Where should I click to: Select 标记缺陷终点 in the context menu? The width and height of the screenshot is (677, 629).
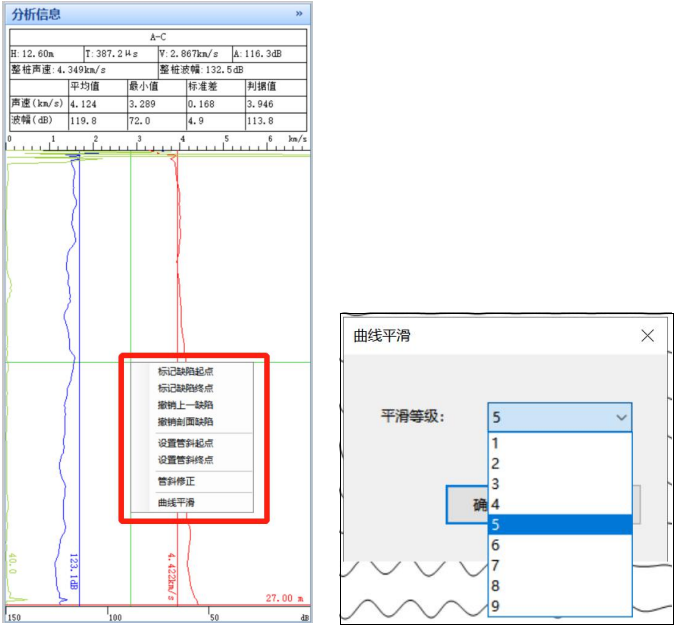tap(185, 388)
